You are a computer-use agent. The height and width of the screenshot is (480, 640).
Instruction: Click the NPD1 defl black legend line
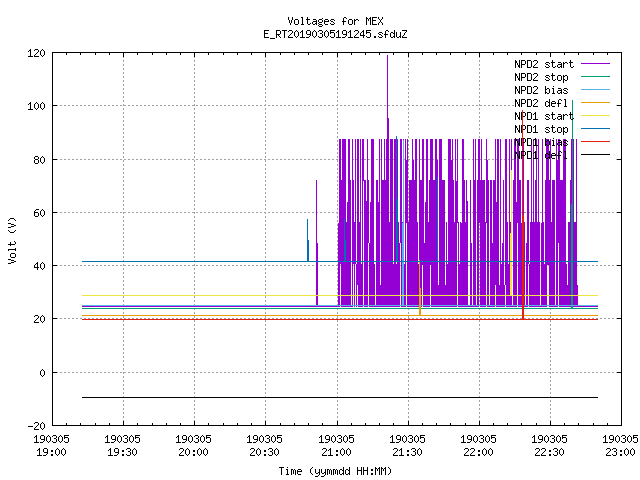pos(595,155)
